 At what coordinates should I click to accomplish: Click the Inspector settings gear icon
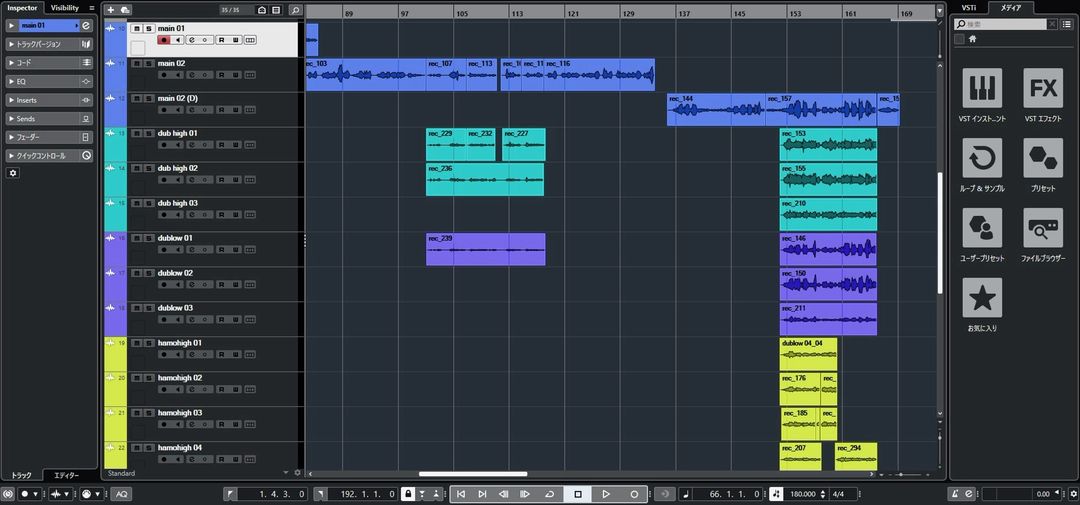pyautogui.click(x=12, y=173)
